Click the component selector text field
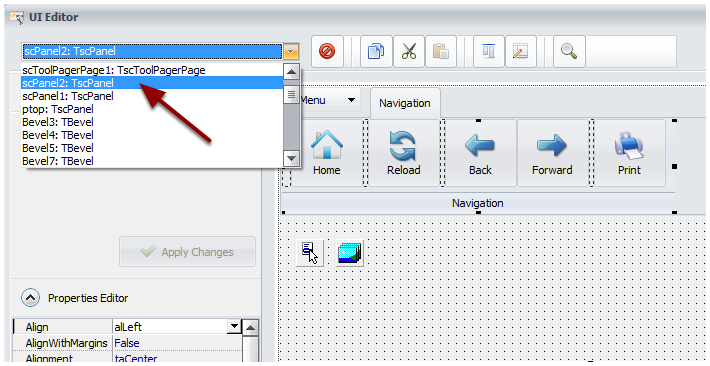The height and width of the screenshot is (366, 710). pos(152,51)
